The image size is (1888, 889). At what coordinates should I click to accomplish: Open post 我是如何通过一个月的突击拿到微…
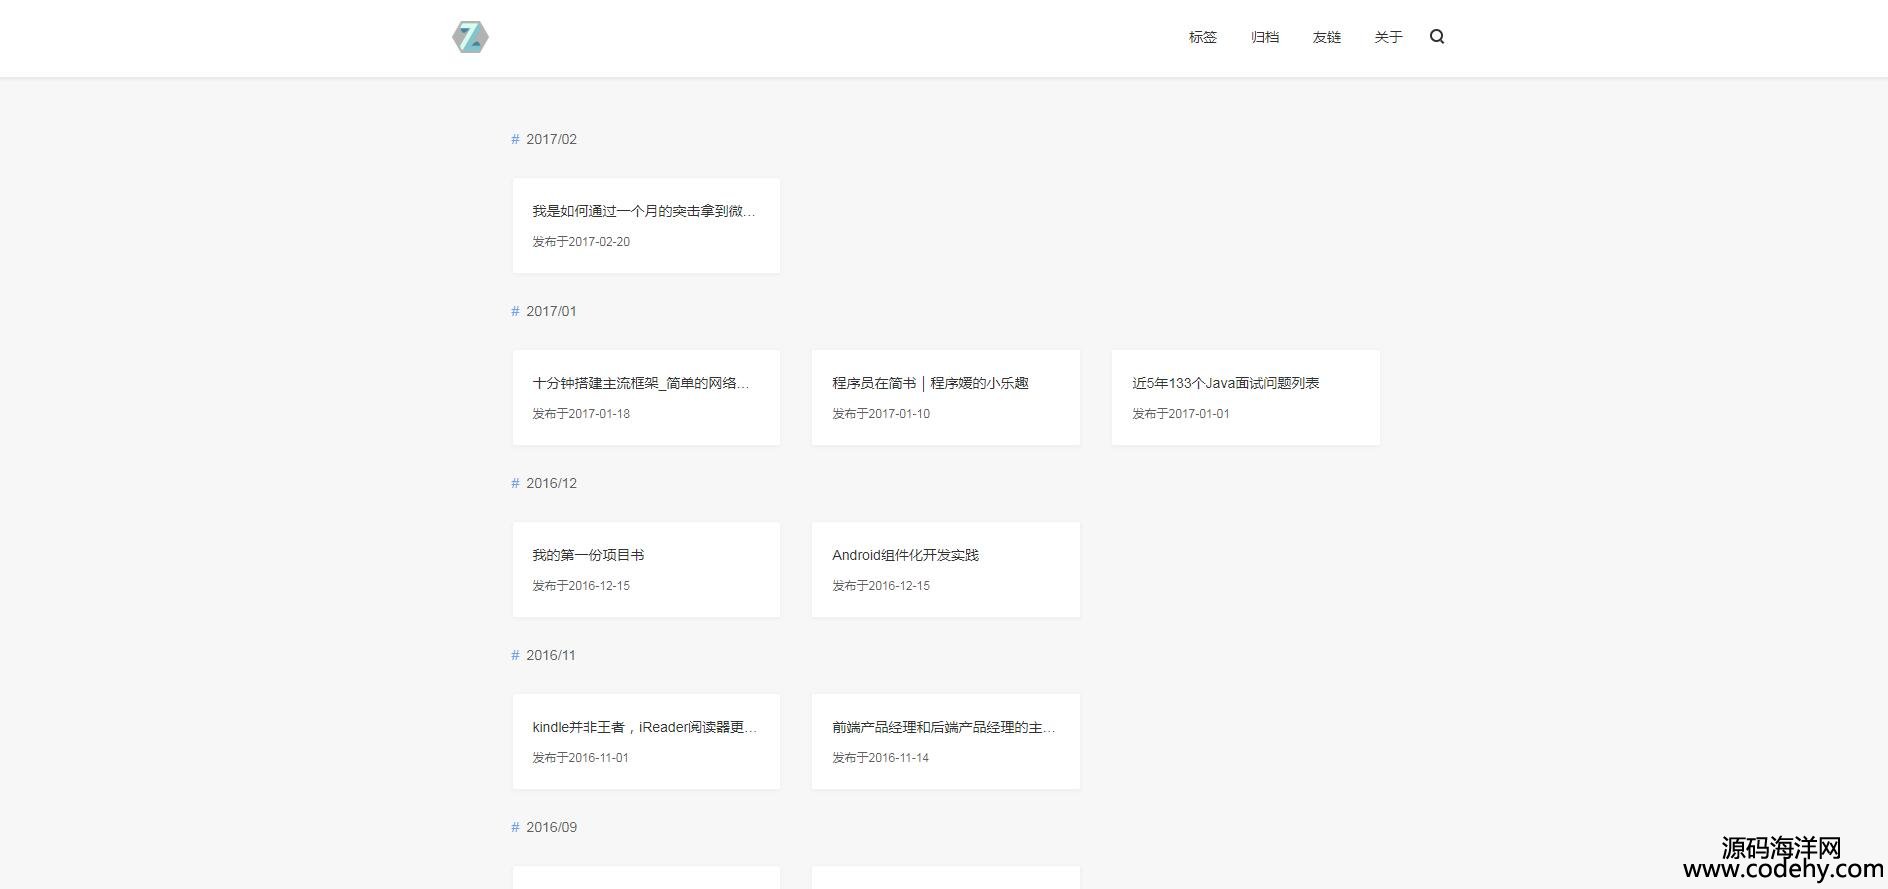[644, 211]
